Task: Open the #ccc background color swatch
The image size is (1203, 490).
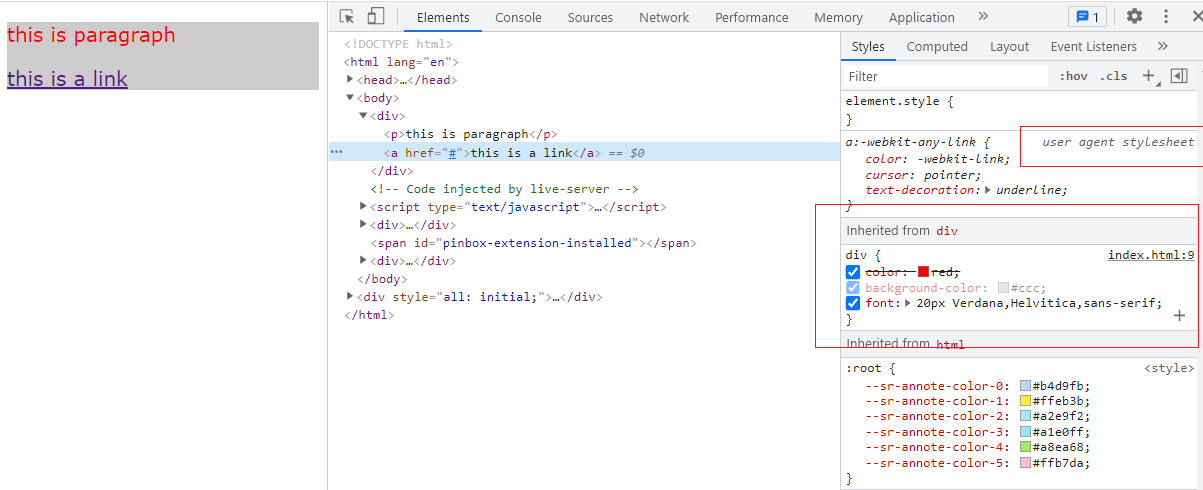Action: pyautogui.click(x=1003, y=288)
